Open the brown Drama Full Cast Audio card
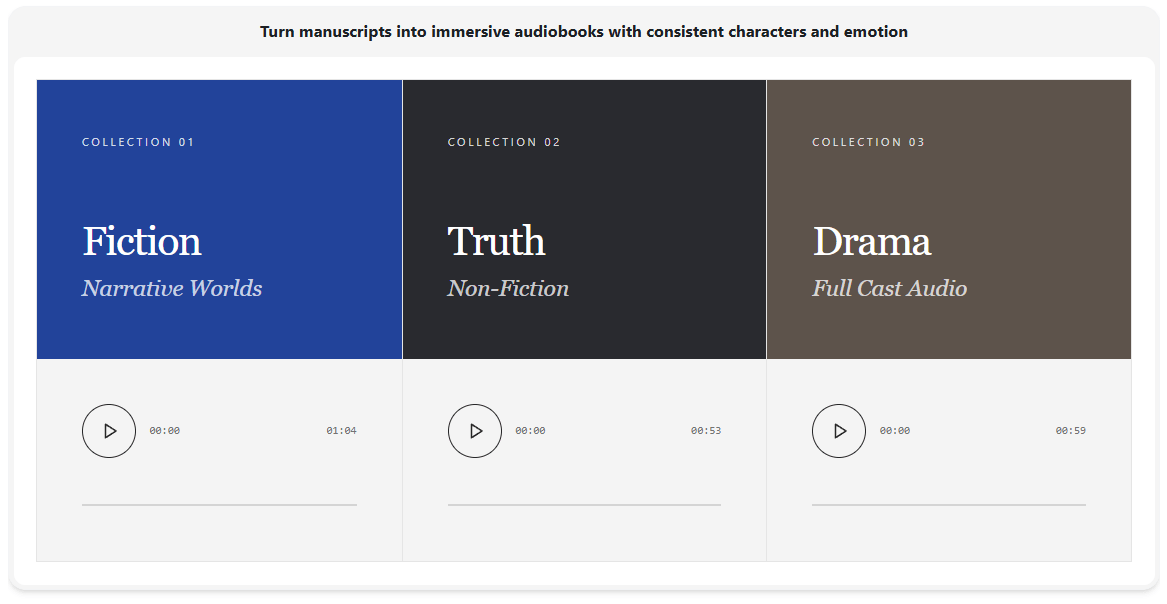Screen dimensions: 1167x604 click(x=949, y=219)
